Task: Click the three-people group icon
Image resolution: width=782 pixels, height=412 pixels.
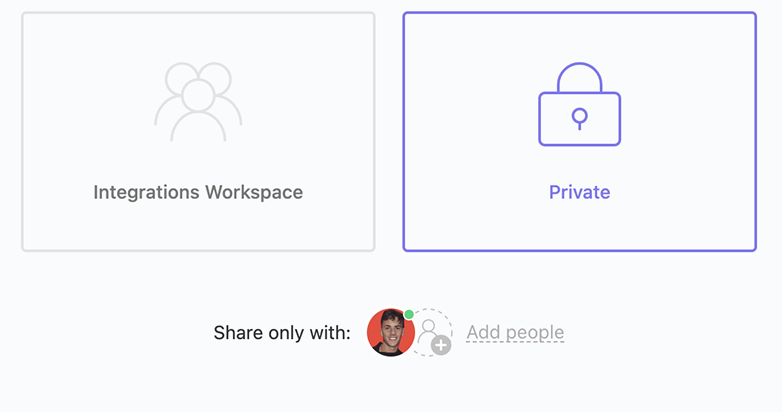Action: 198,102
